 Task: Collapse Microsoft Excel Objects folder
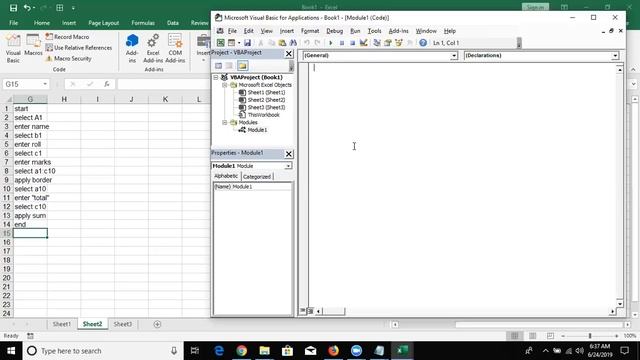point(224,85)
